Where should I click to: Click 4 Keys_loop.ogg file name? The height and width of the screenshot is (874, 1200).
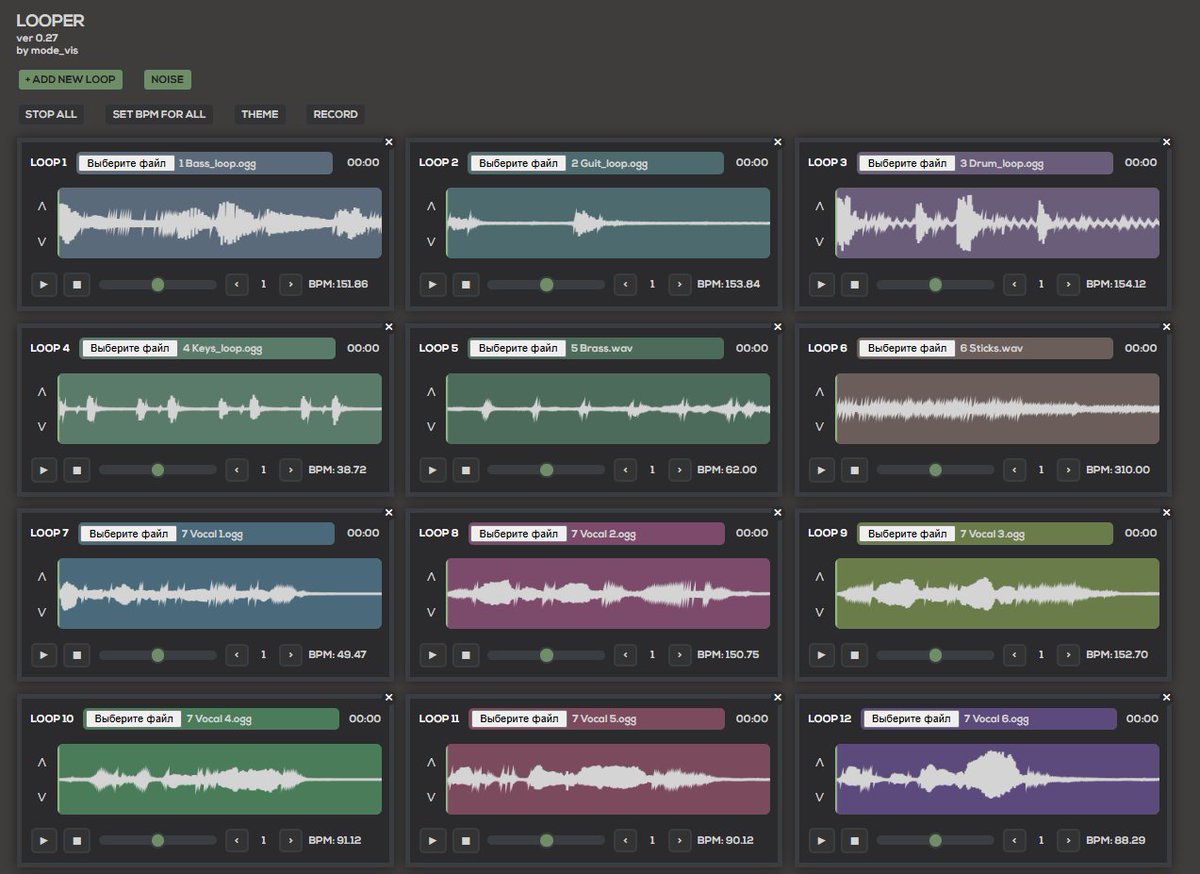click(x=222, y=348)
